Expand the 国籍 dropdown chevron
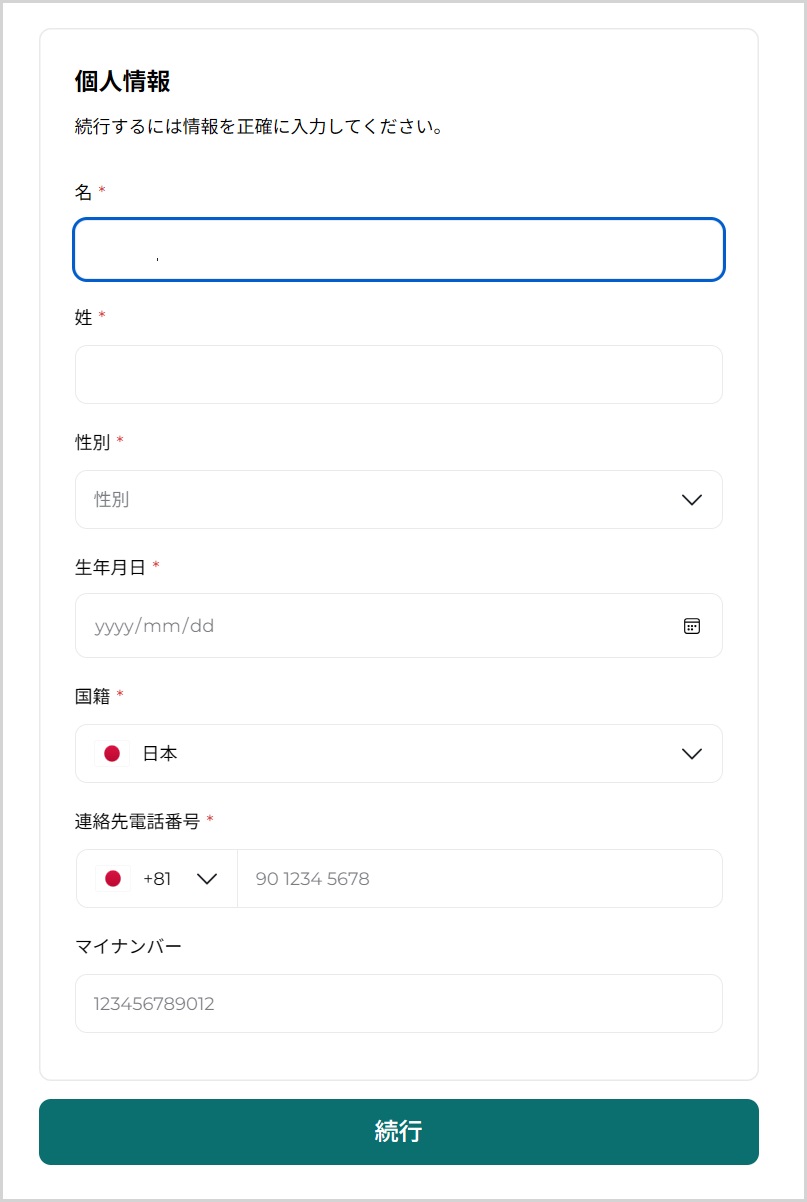Viewport: 807px width, 1202px height. [691, 754]
